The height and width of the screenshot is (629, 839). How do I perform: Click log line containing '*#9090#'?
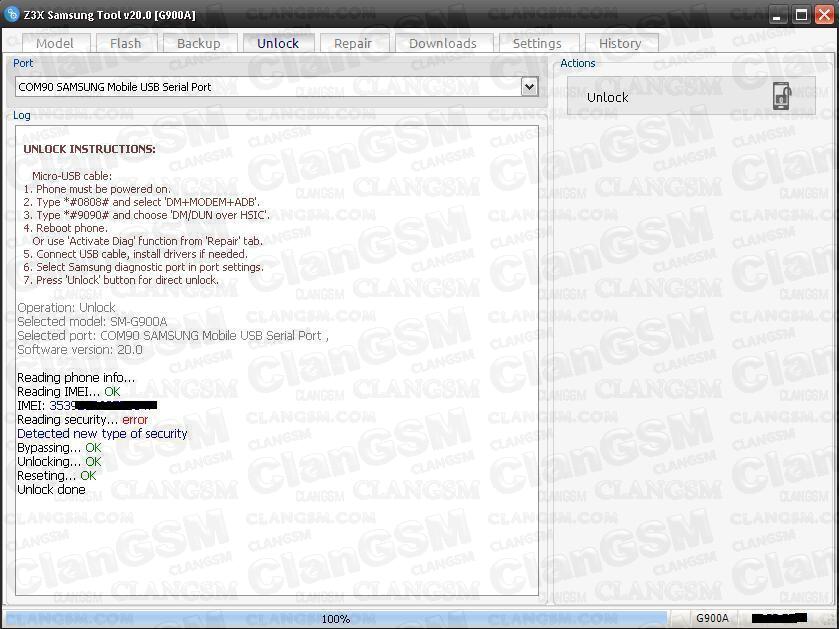147,215
